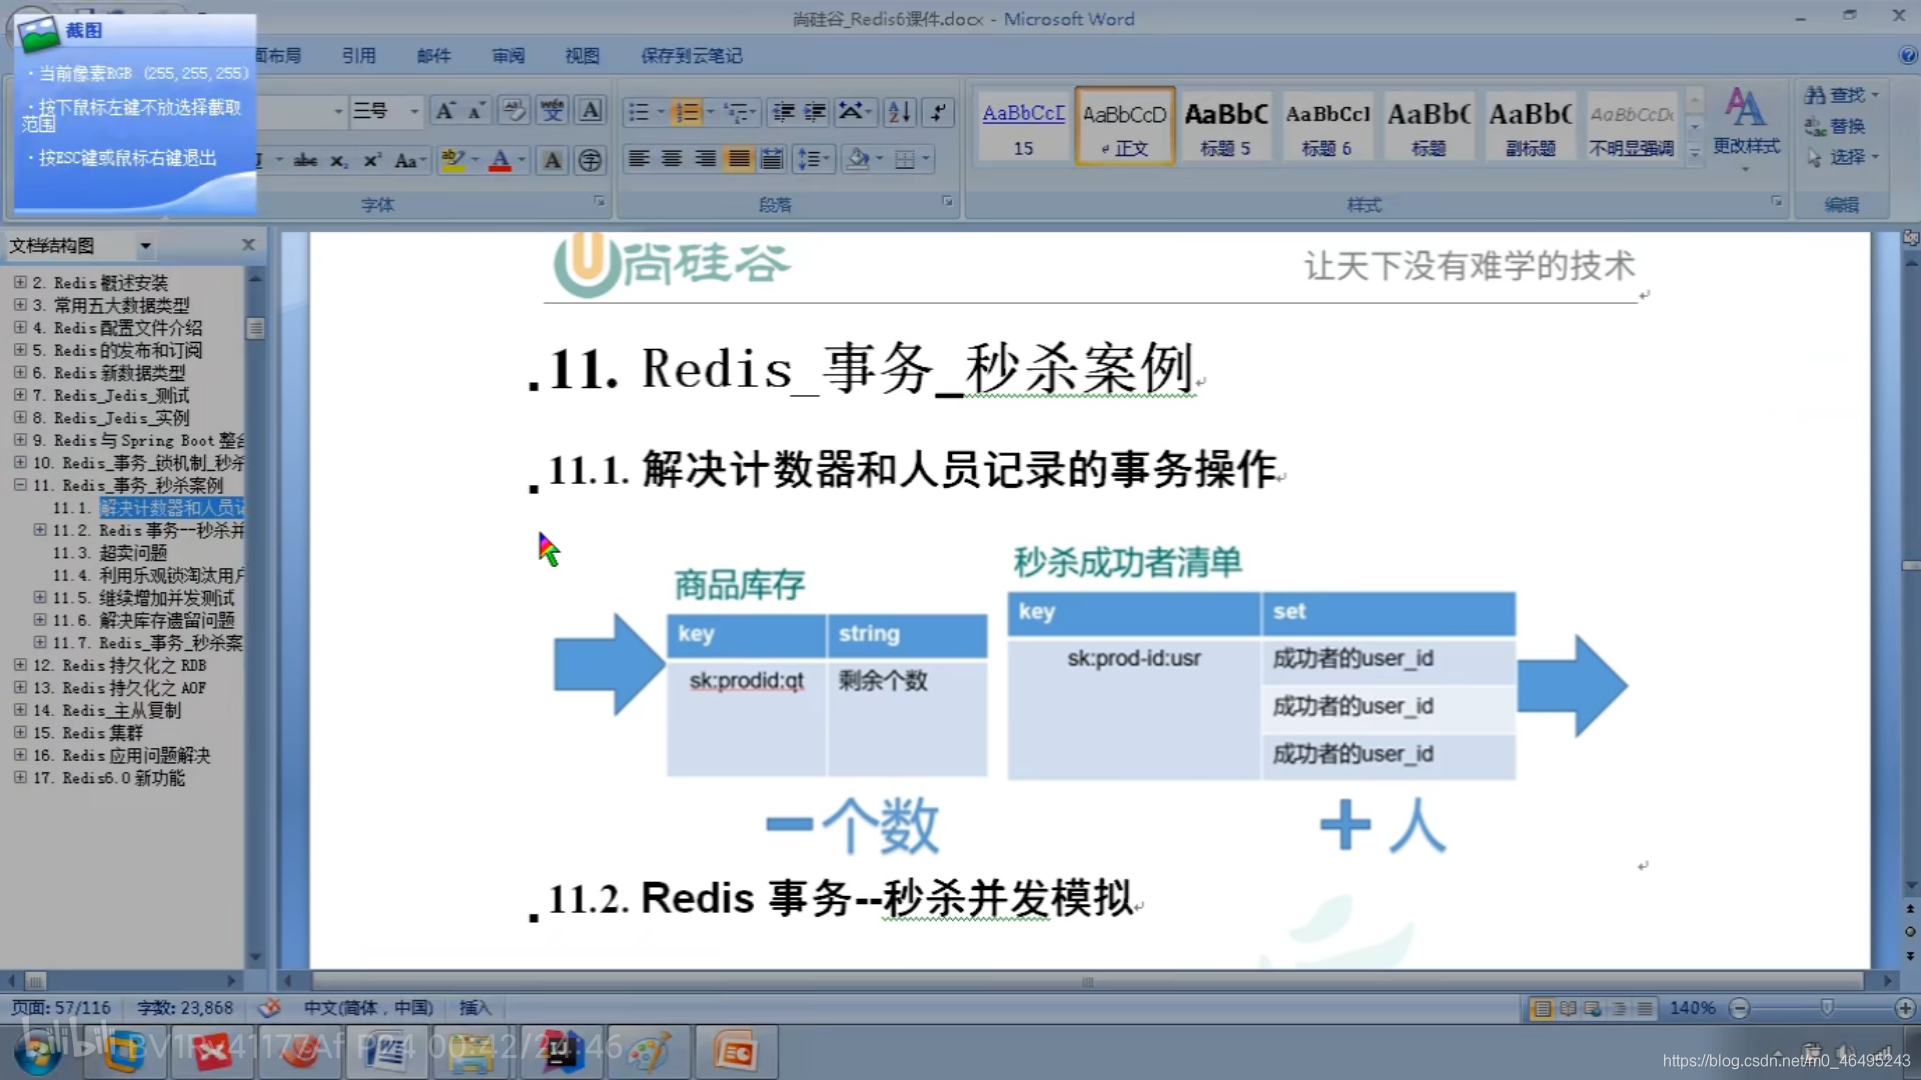The width and height of the screenshot is (1921, 1080).
Task: Click the zoom slider handle
Action: point(1826,1008)
